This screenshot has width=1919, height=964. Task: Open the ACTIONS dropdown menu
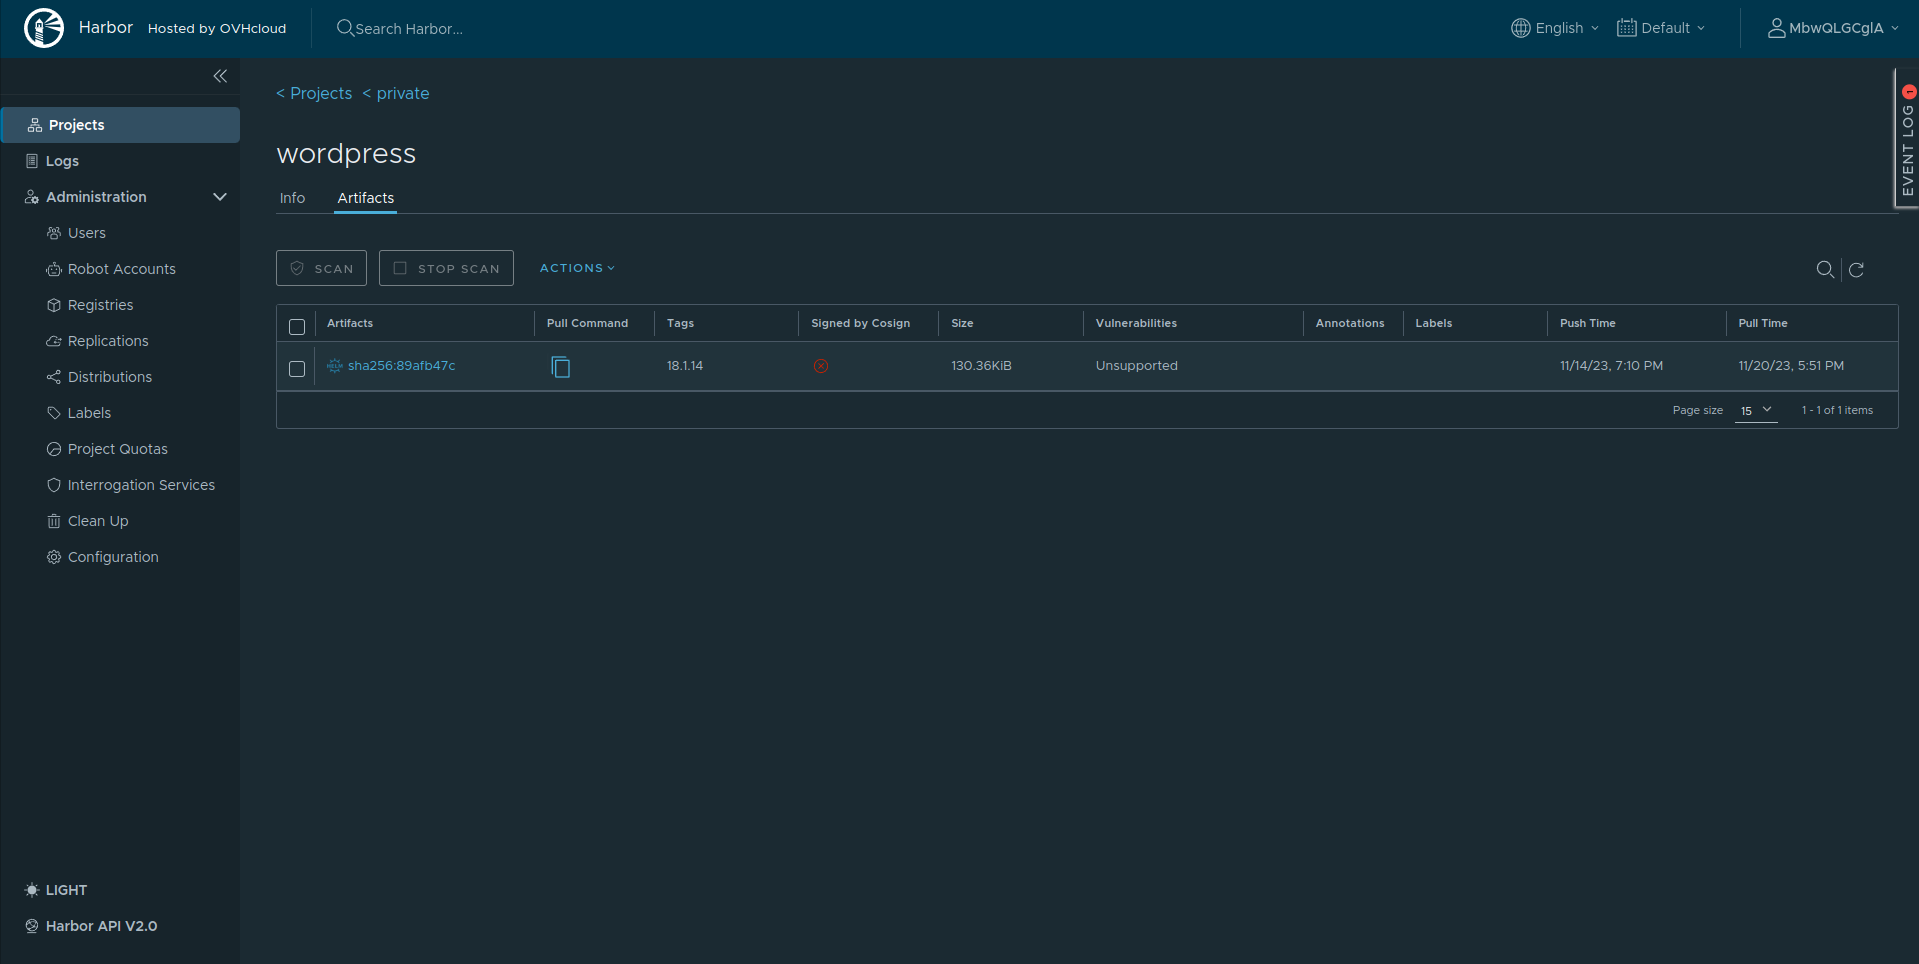click(x=576, y=267)
